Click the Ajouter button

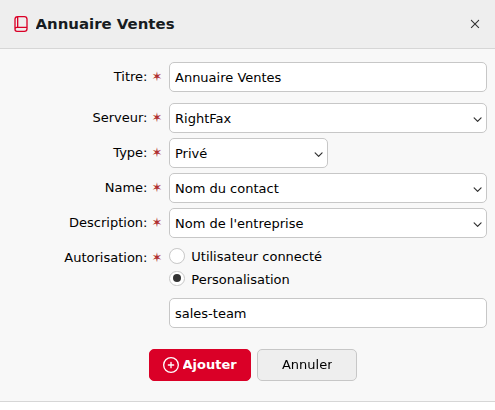click(x=200, y=365)
